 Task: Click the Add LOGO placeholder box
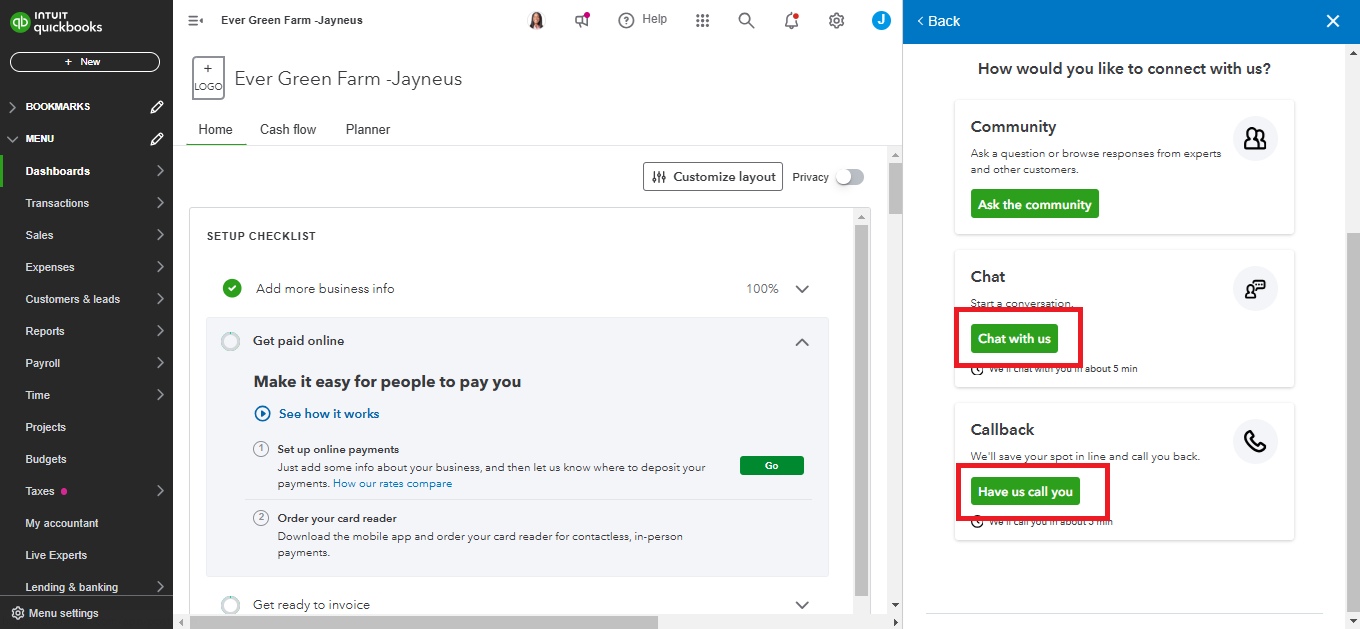[208, 78]
